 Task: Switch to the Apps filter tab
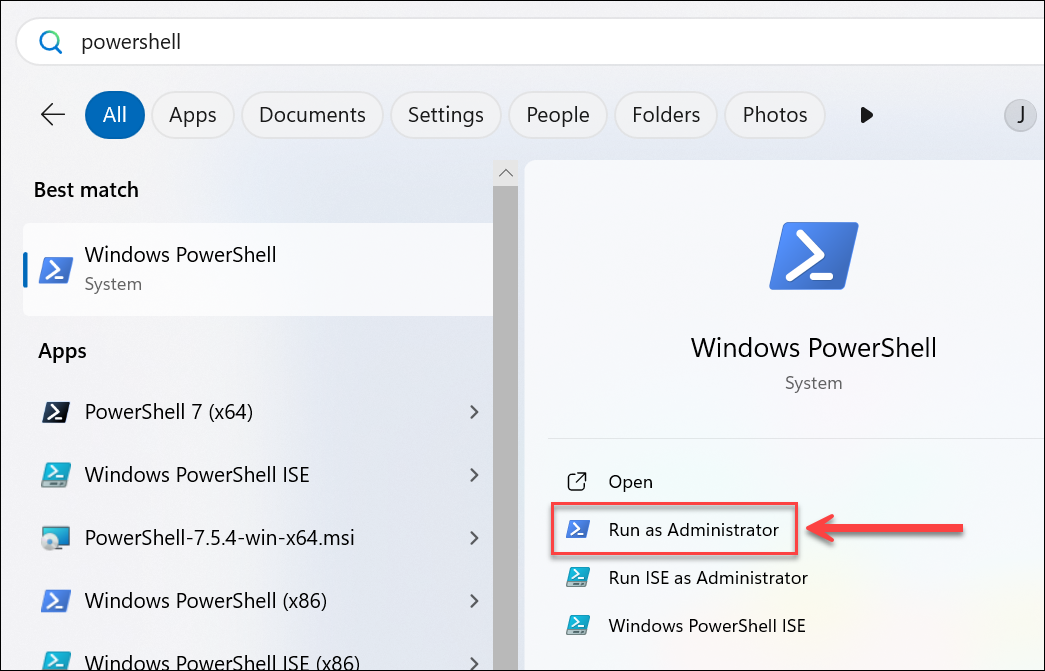(x=192, y=115)
